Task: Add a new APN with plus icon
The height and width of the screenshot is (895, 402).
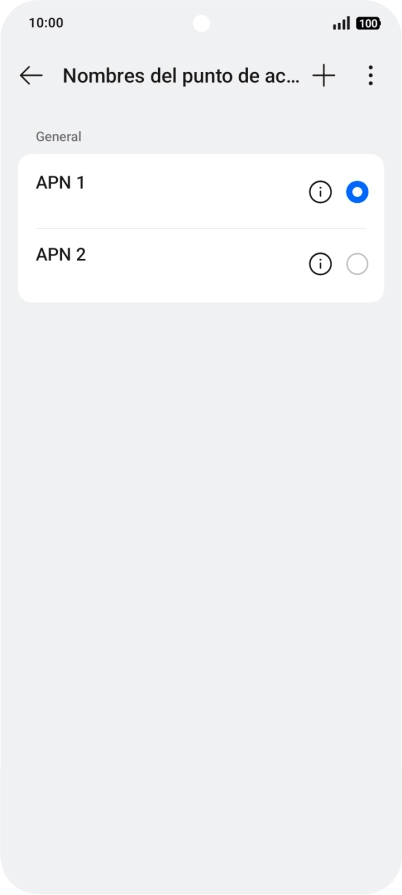Action: tap(324, 75)
